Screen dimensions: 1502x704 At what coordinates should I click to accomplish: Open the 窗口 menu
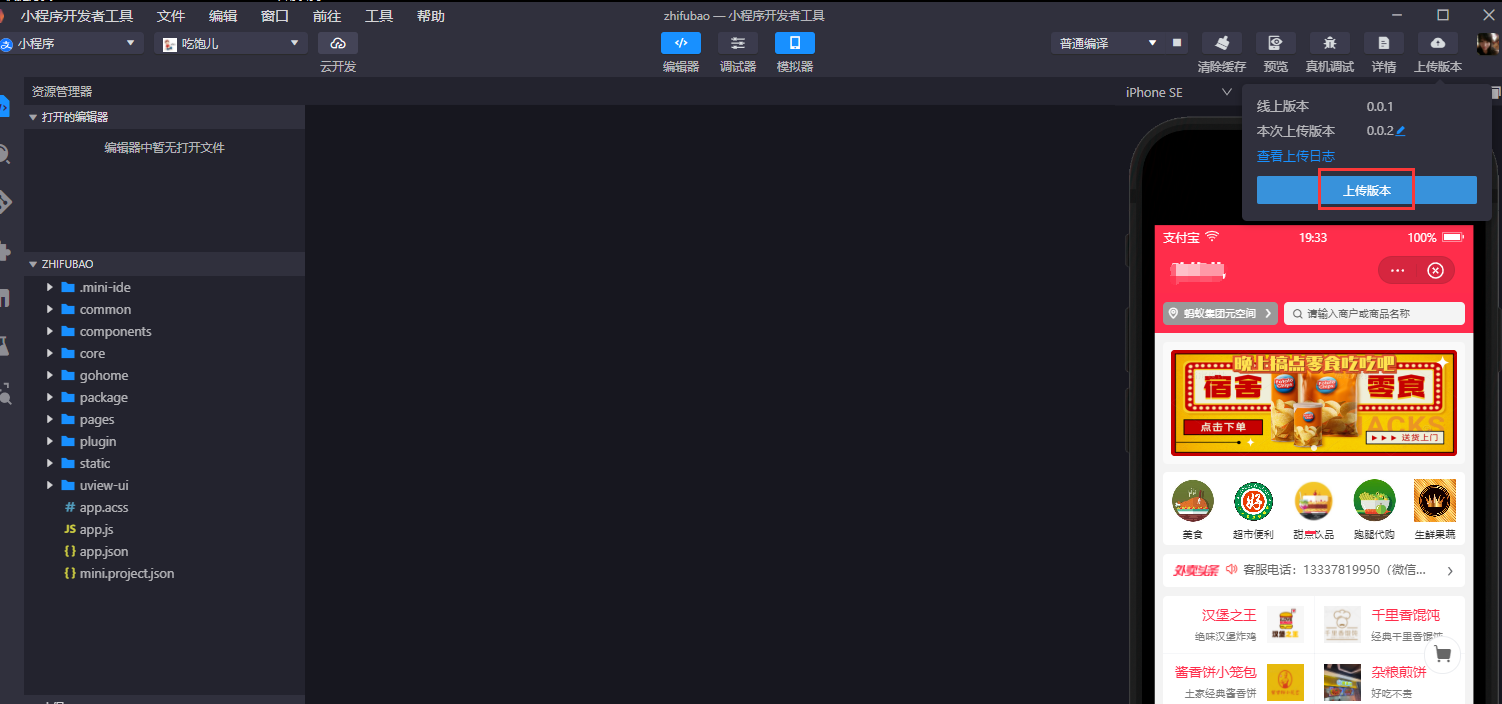point(275,16)
